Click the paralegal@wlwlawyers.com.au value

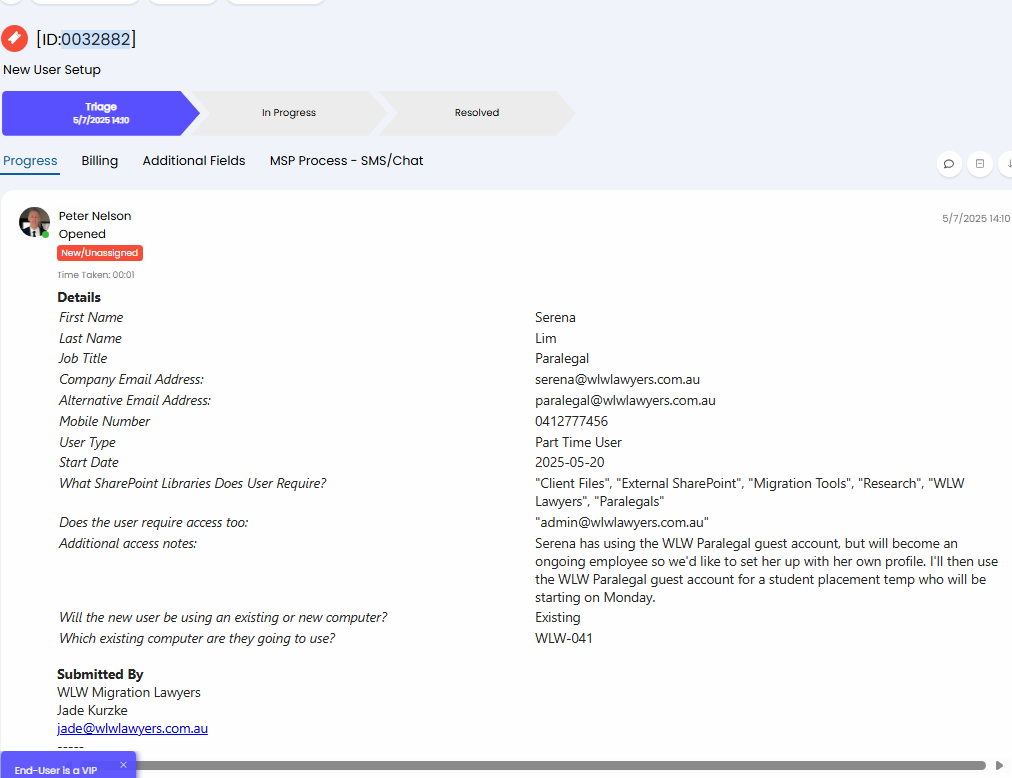(x=625, y=400)
